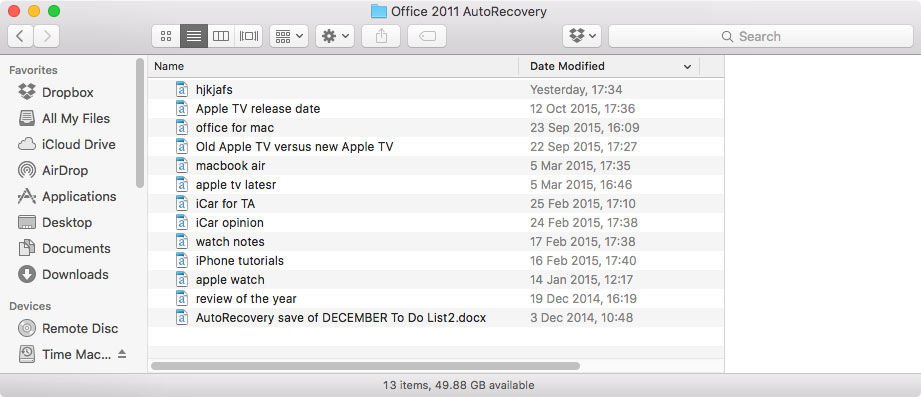Click the Name column header
Viewport: 921px width, 397px height.
pyautogui.click(x=334, y=66)
